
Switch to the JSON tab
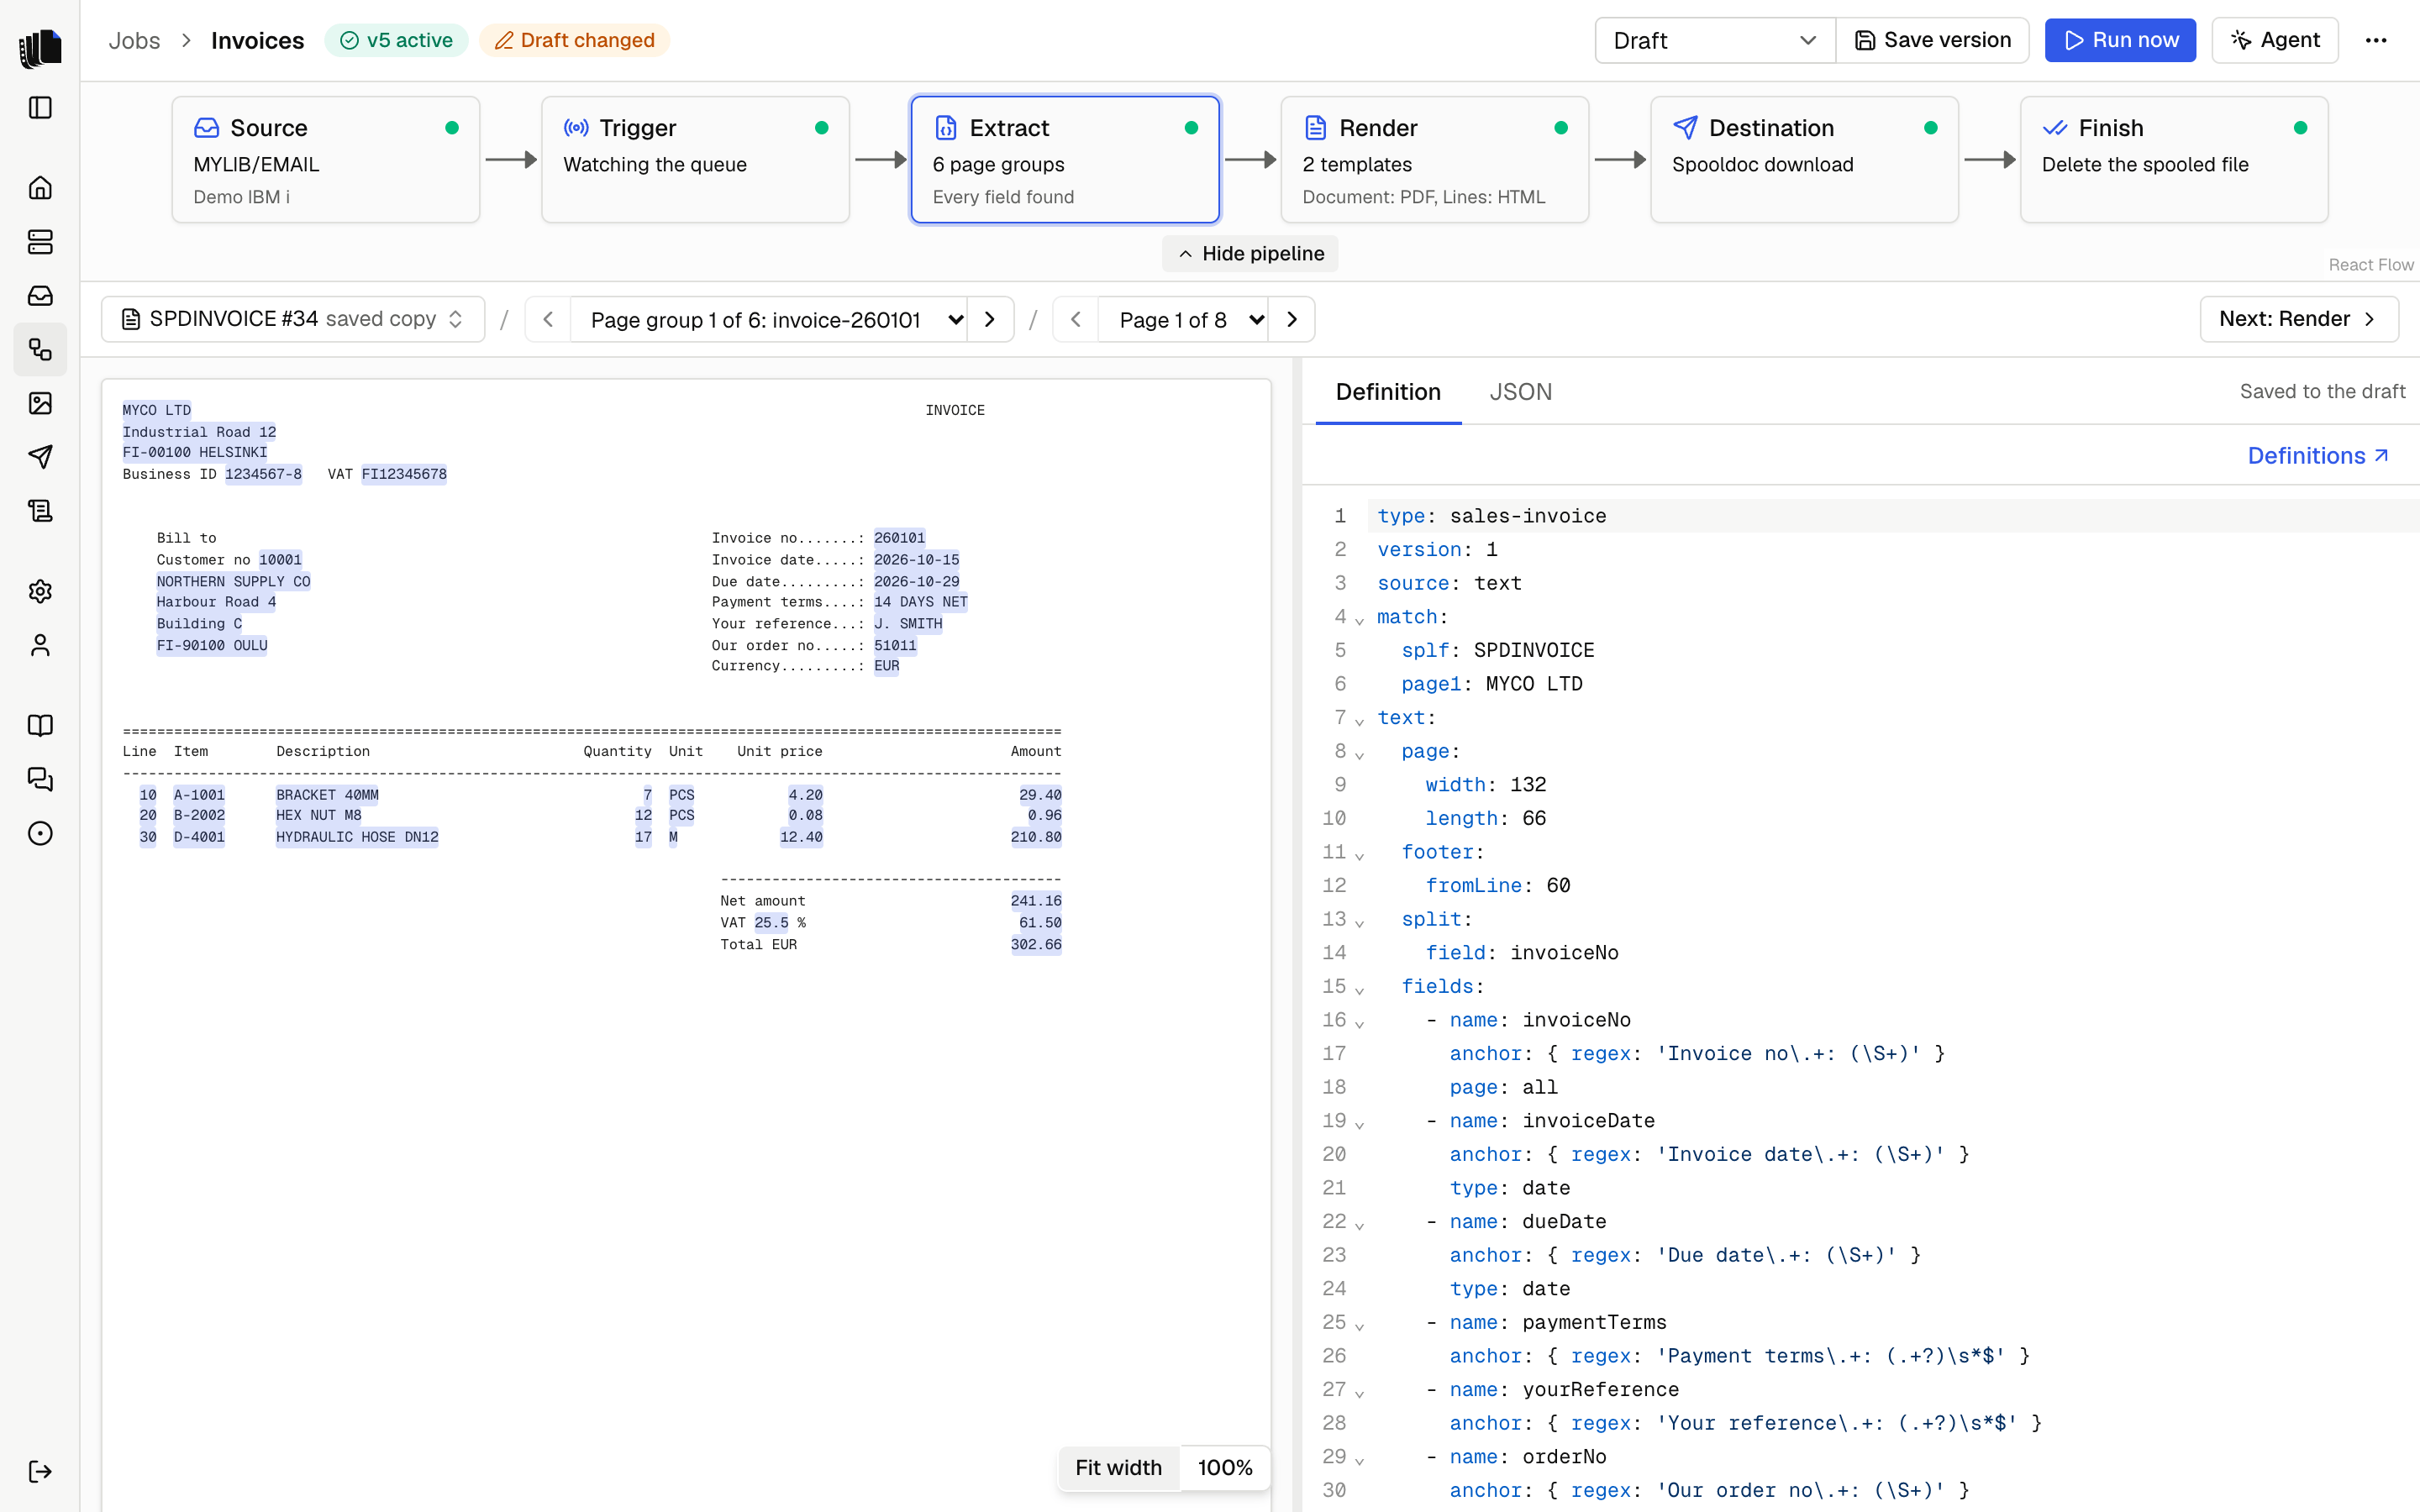click(1520, 391)
